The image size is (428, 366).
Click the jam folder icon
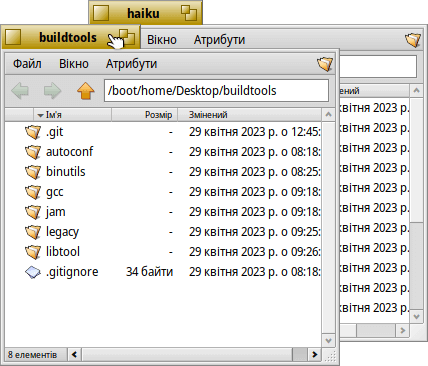tap(33, 212)
